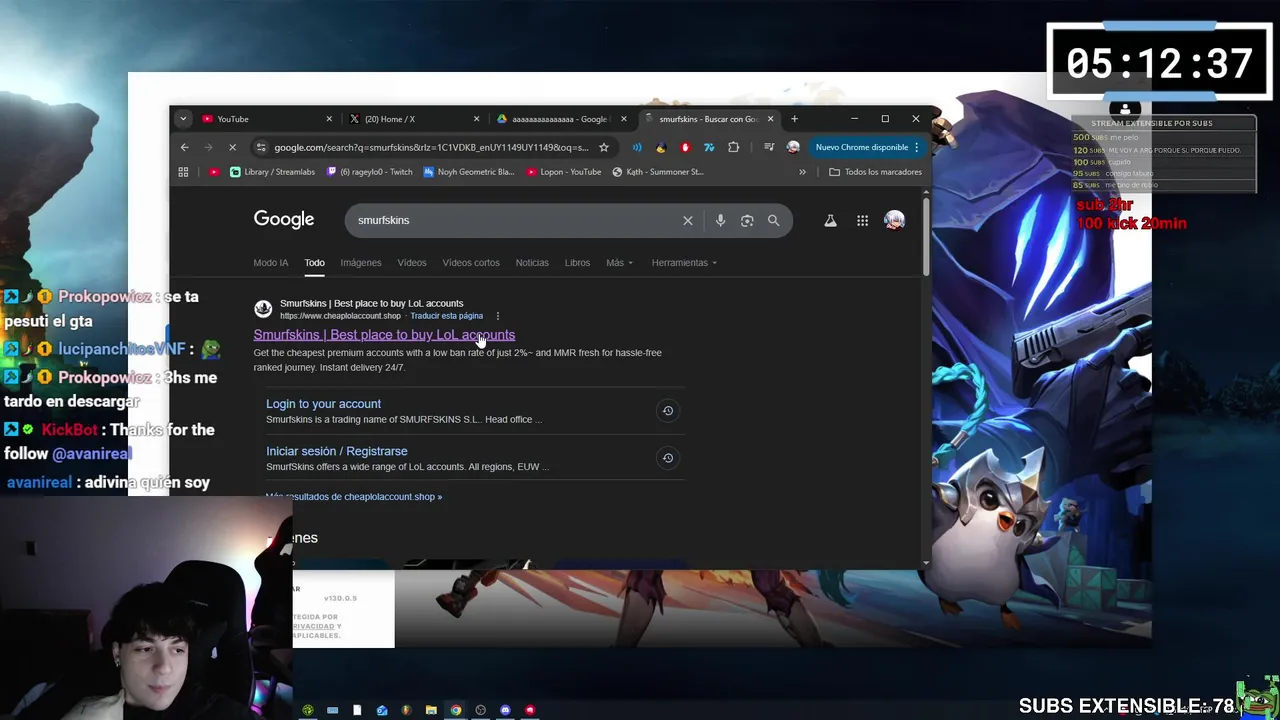
Task: Bookmark this page with the star icon
Action: [x=604, y=147]
